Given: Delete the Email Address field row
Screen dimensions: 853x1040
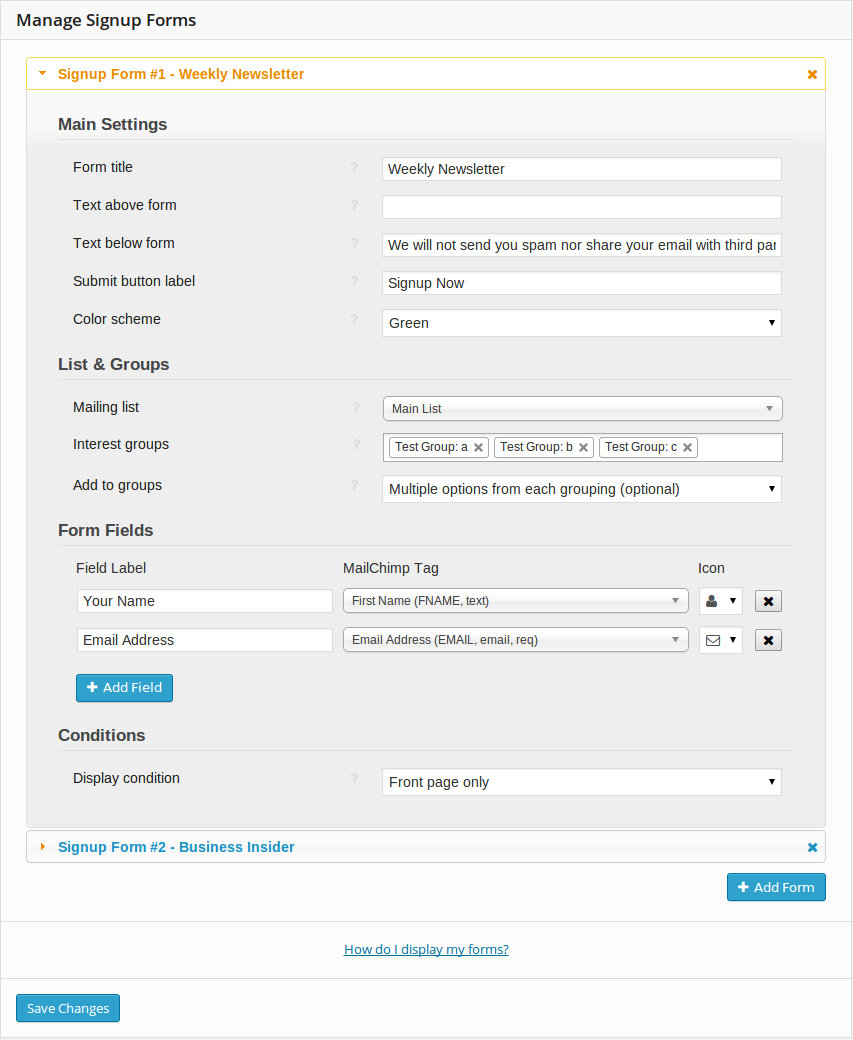Looking at the screenshot, I should (x=768, y=641).
